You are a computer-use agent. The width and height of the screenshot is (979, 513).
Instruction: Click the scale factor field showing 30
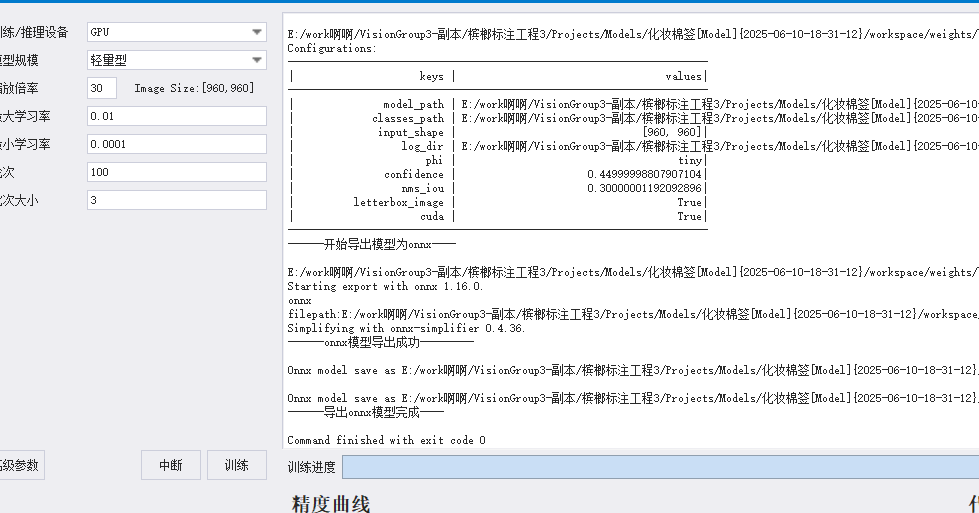[x=102, y=88]
